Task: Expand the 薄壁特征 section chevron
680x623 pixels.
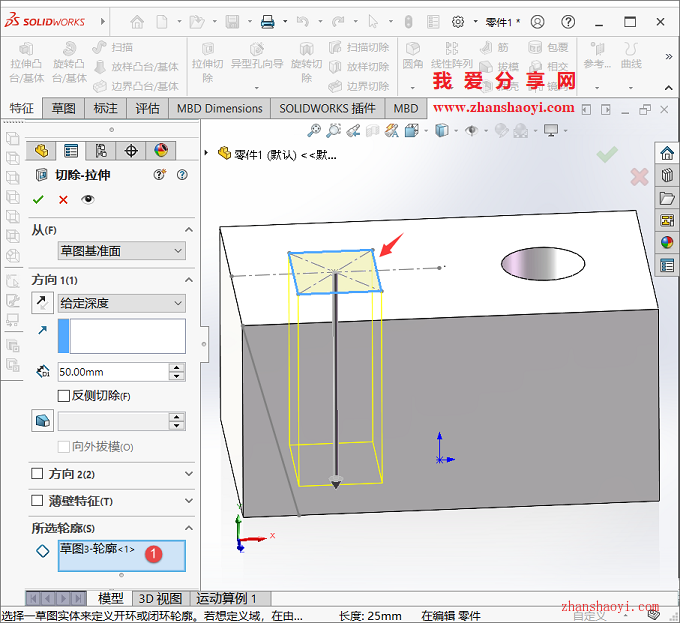Action: (x=189, y=501)
